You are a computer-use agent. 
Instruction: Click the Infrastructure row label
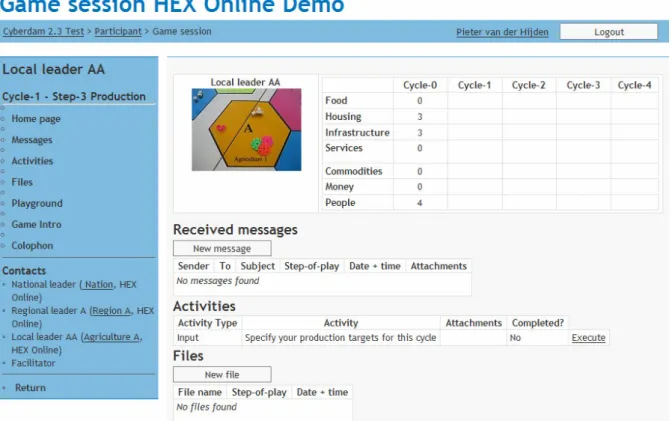click(x=357, y=132)
